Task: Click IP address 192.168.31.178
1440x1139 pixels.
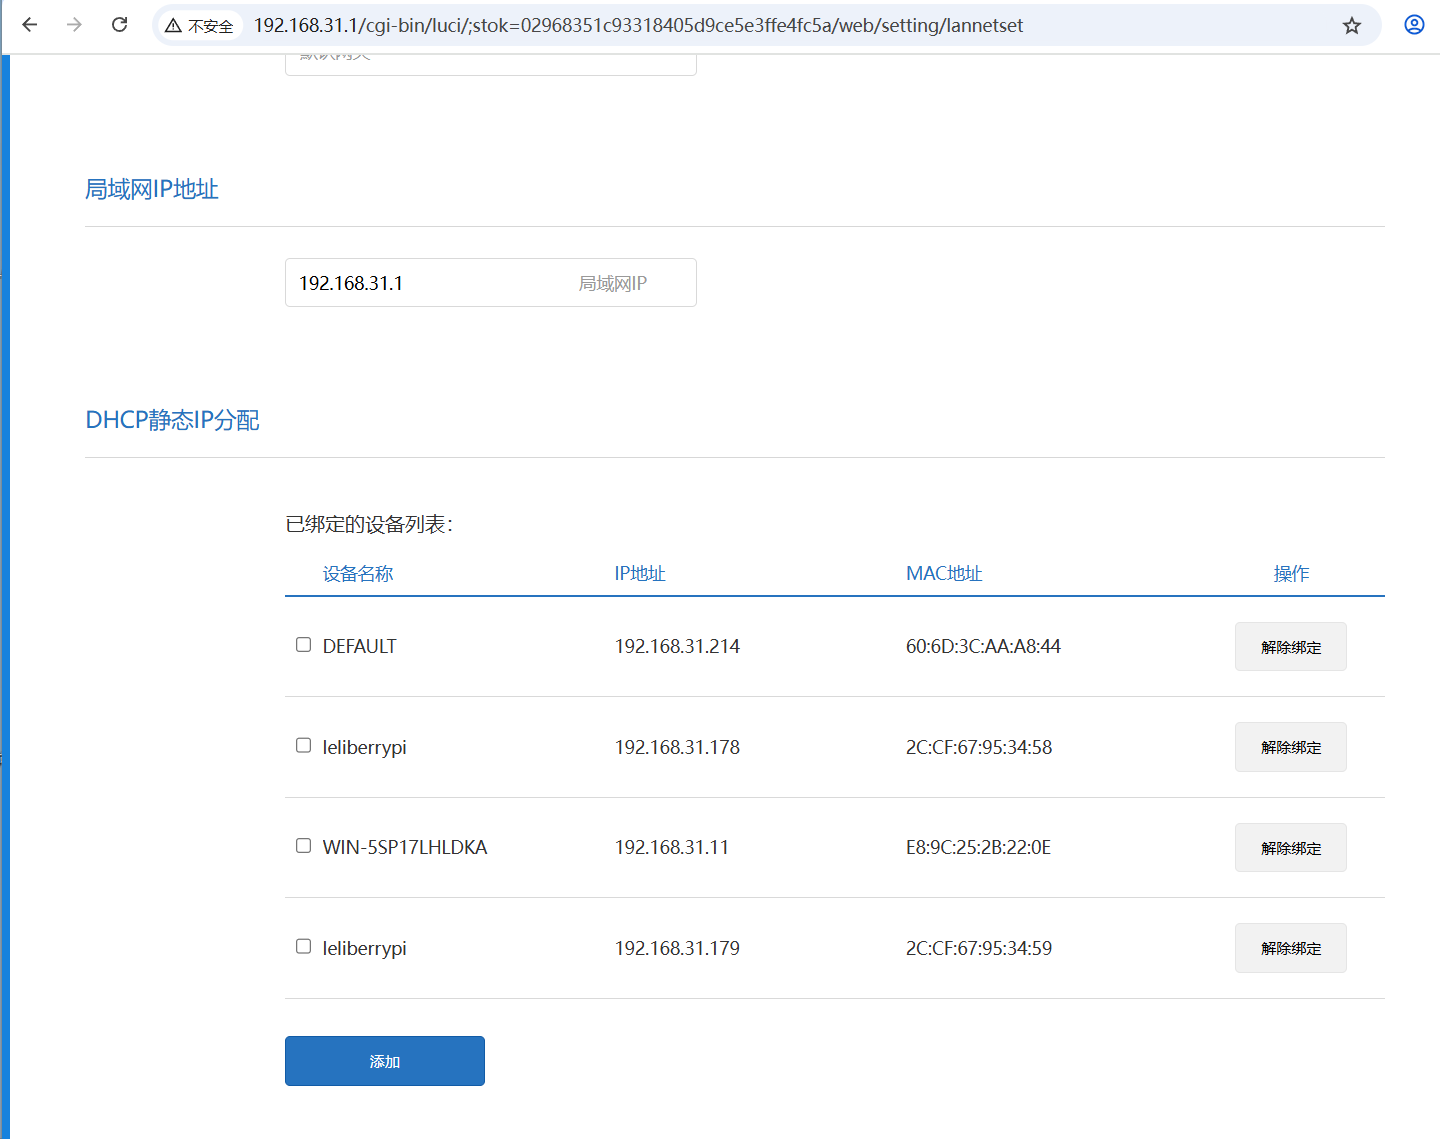Action: coord(677,748)
